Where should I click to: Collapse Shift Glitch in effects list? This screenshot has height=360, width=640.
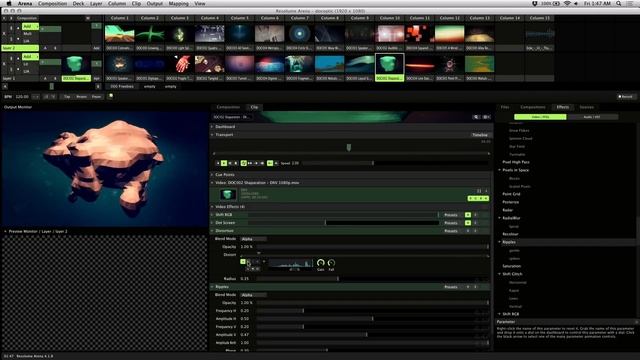(x=500, y=274)
